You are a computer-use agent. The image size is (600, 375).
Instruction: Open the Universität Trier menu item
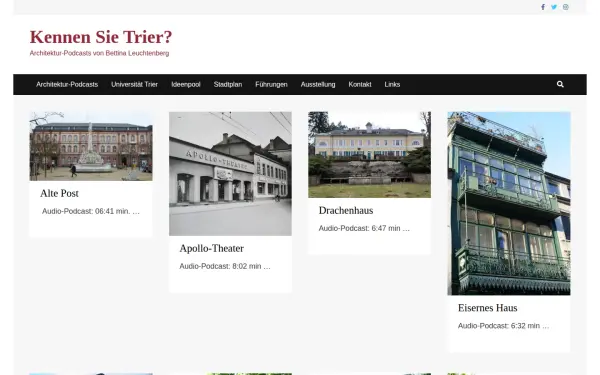pos(134,85)
